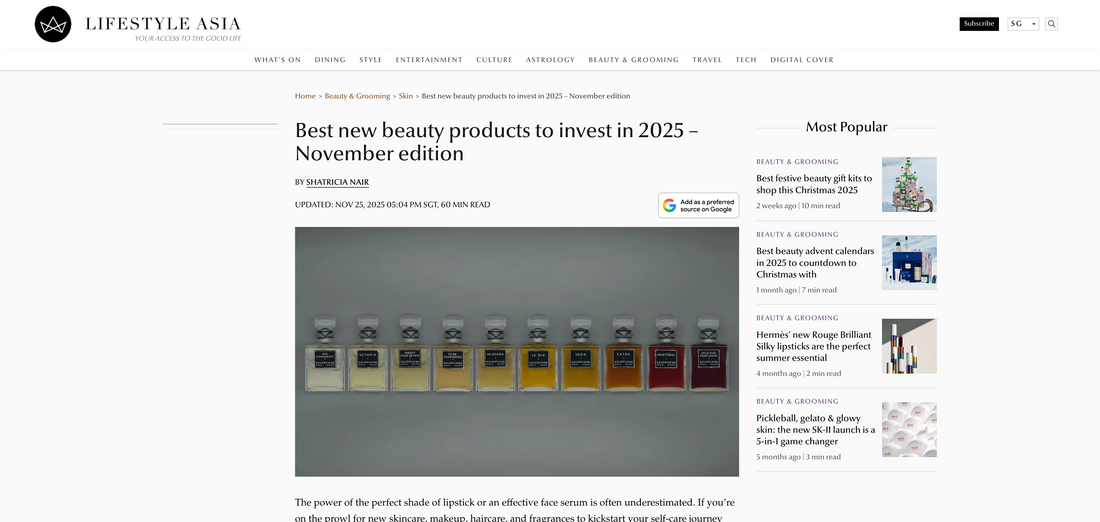Click '2 weeks ago | 10 min read' text
The width and height of the screenshot is (1100, 522).
click(798, 206)
